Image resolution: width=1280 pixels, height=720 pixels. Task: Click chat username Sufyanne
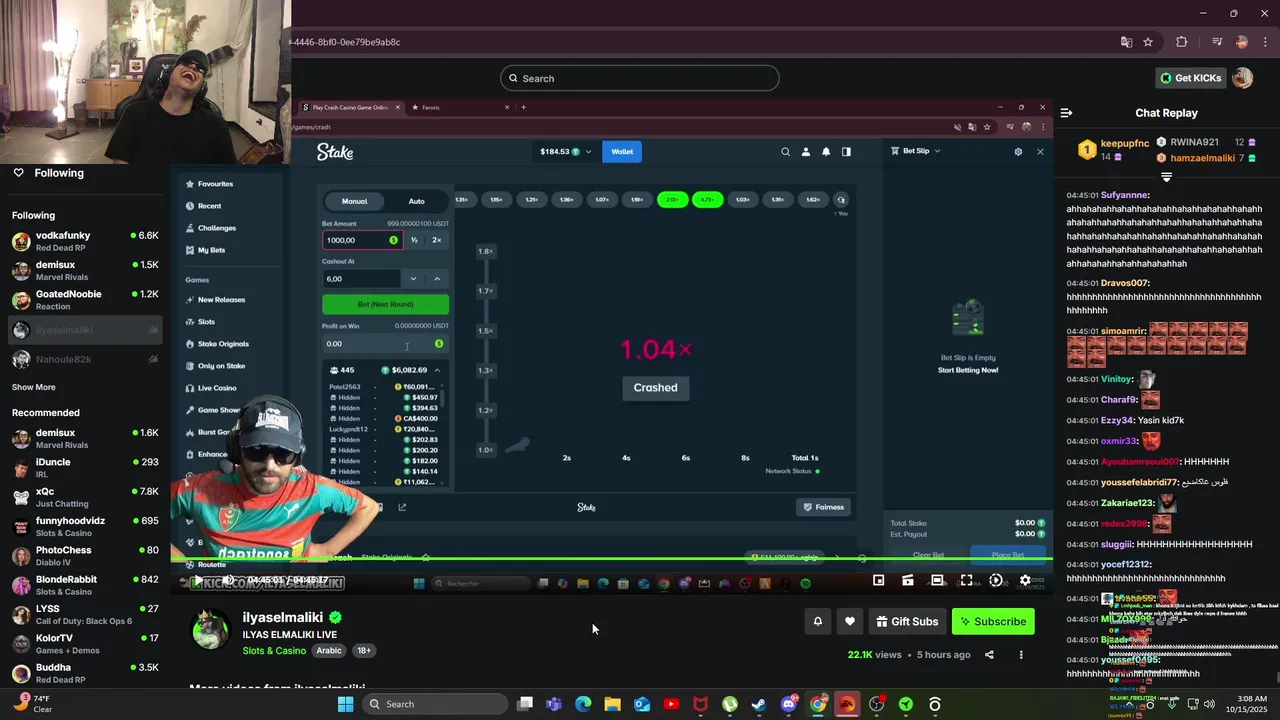click(x=1124, y=195)
